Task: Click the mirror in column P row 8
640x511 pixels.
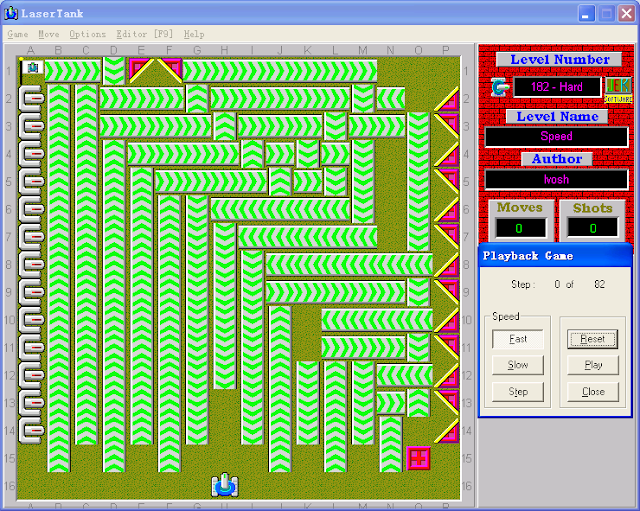Action: click(446, 264)
